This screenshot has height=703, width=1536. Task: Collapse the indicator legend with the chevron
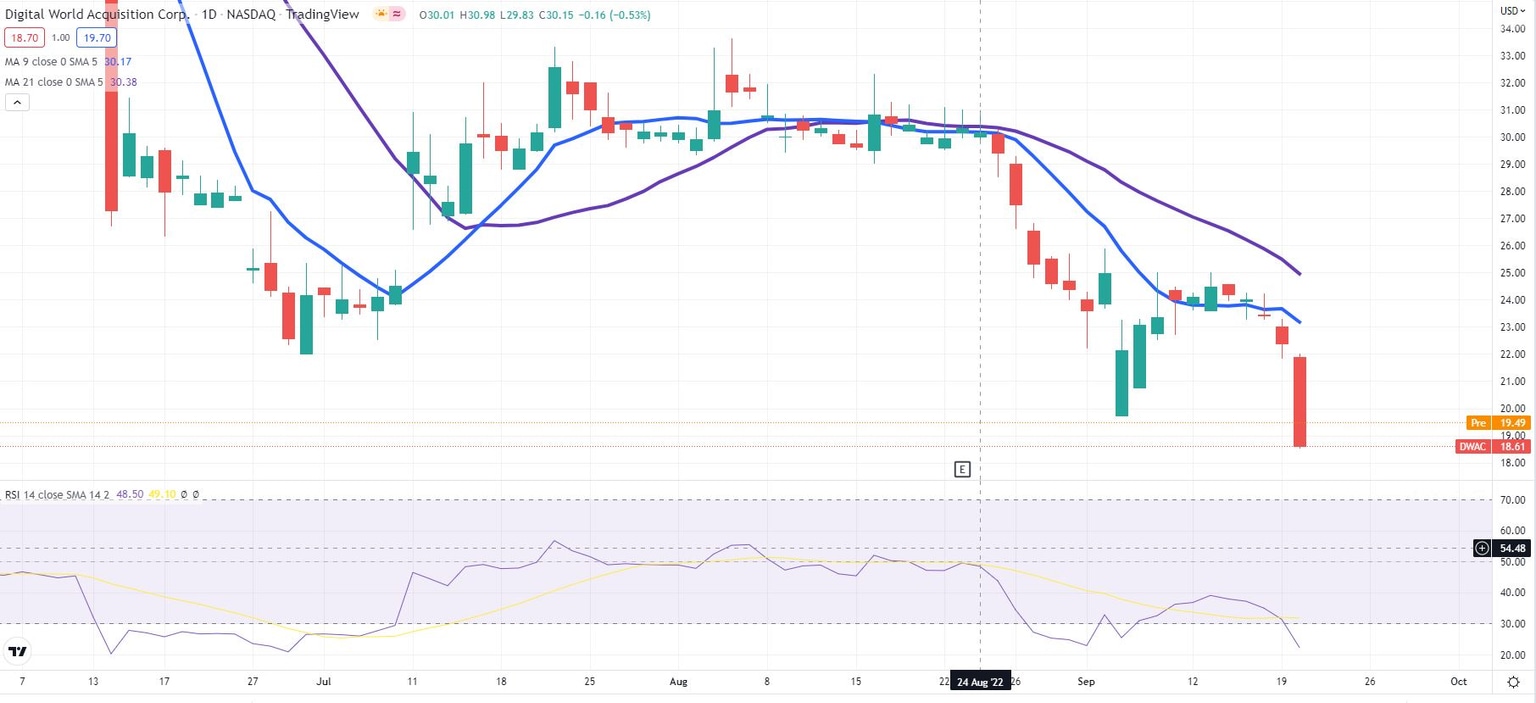[17, 102]
